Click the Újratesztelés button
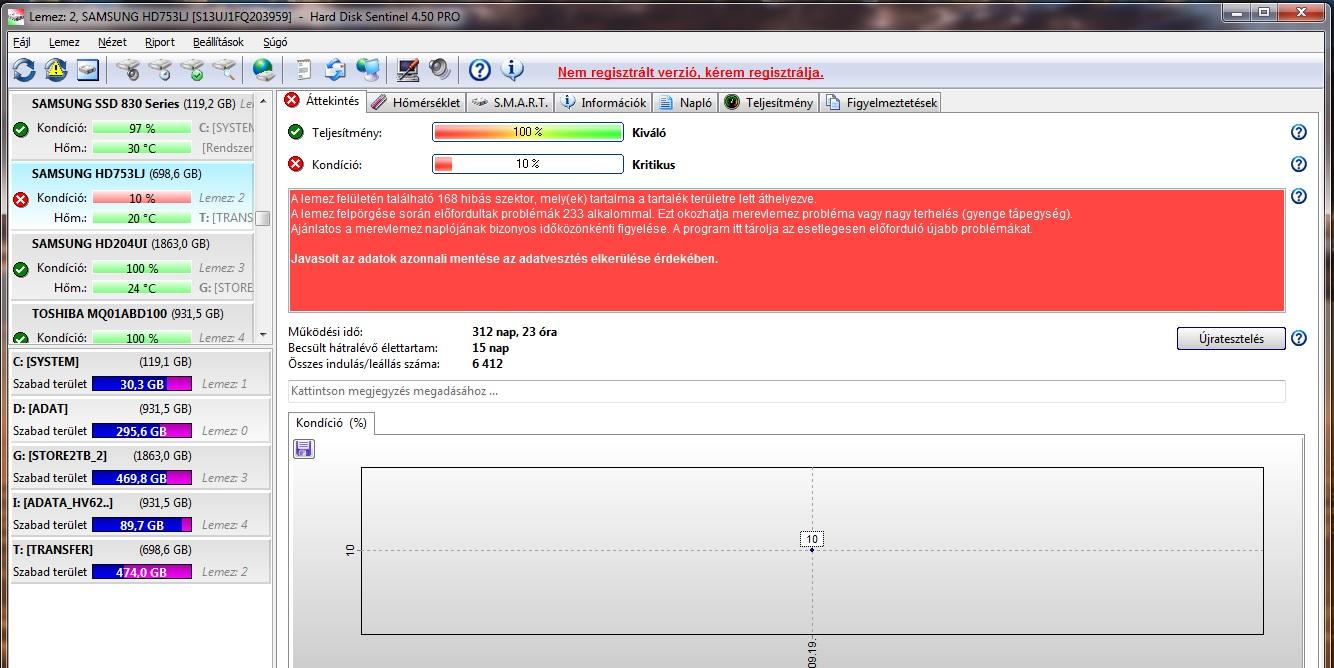Screen dimensions: 1334x668 (x=1231, y=338)
